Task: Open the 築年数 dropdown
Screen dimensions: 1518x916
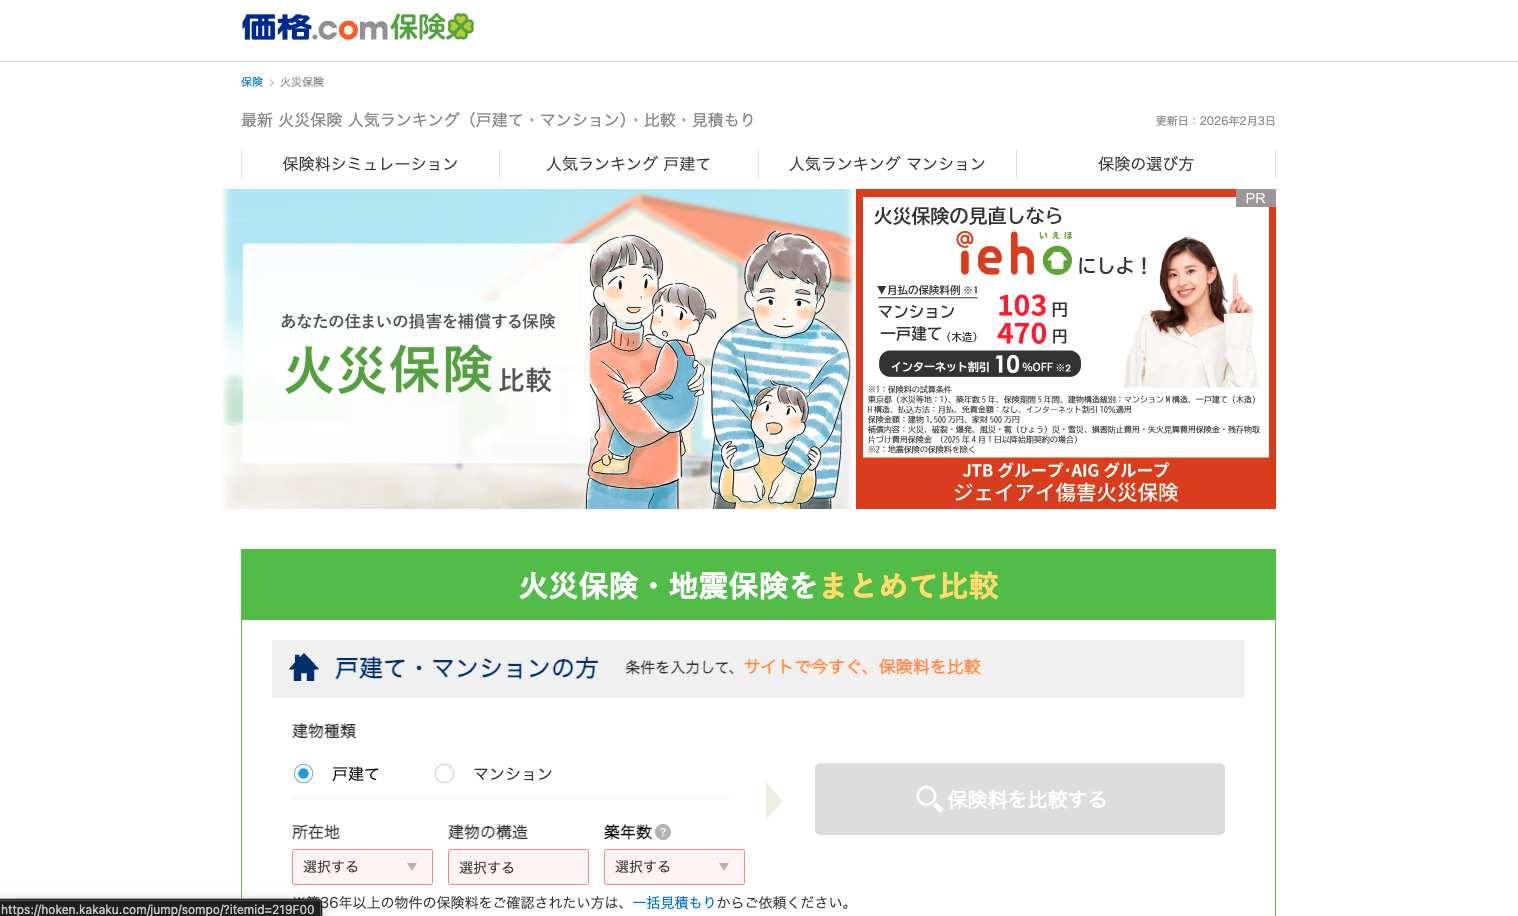Action: click(x=674, y=867)
